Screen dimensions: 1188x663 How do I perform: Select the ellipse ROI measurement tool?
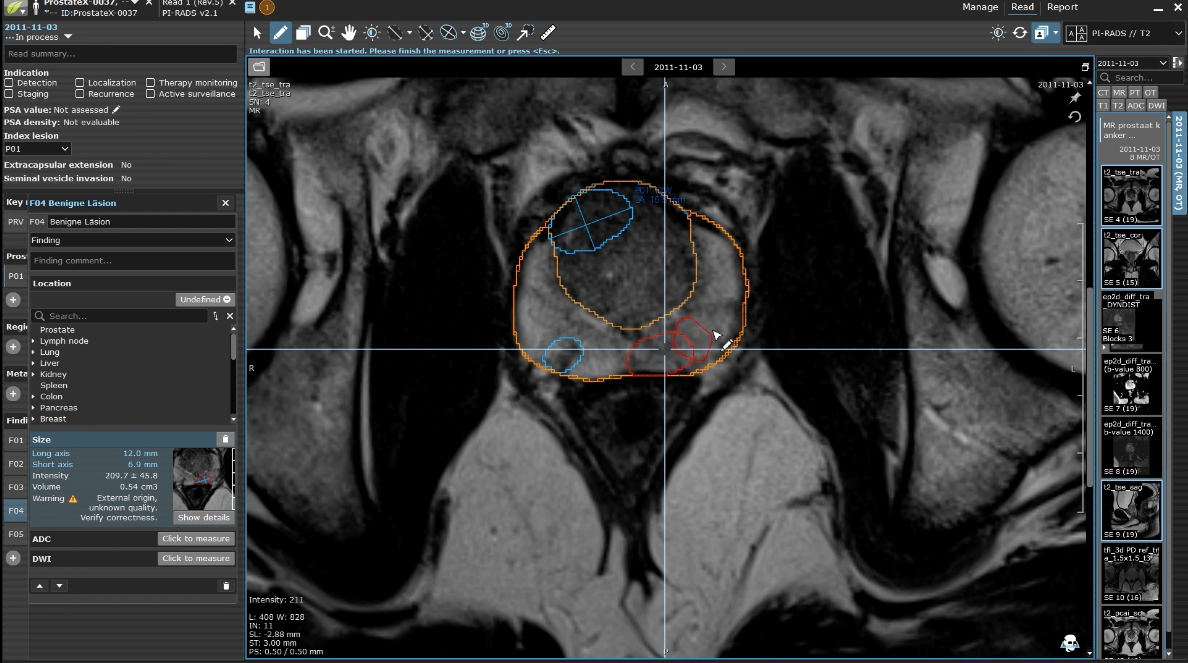click(449, 33)
